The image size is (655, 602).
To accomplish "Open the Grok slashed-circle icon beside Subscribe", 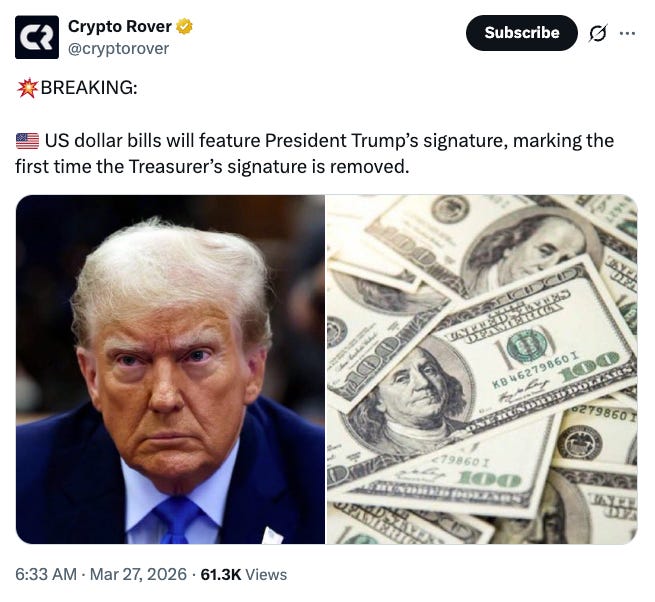I will point(597,33).
